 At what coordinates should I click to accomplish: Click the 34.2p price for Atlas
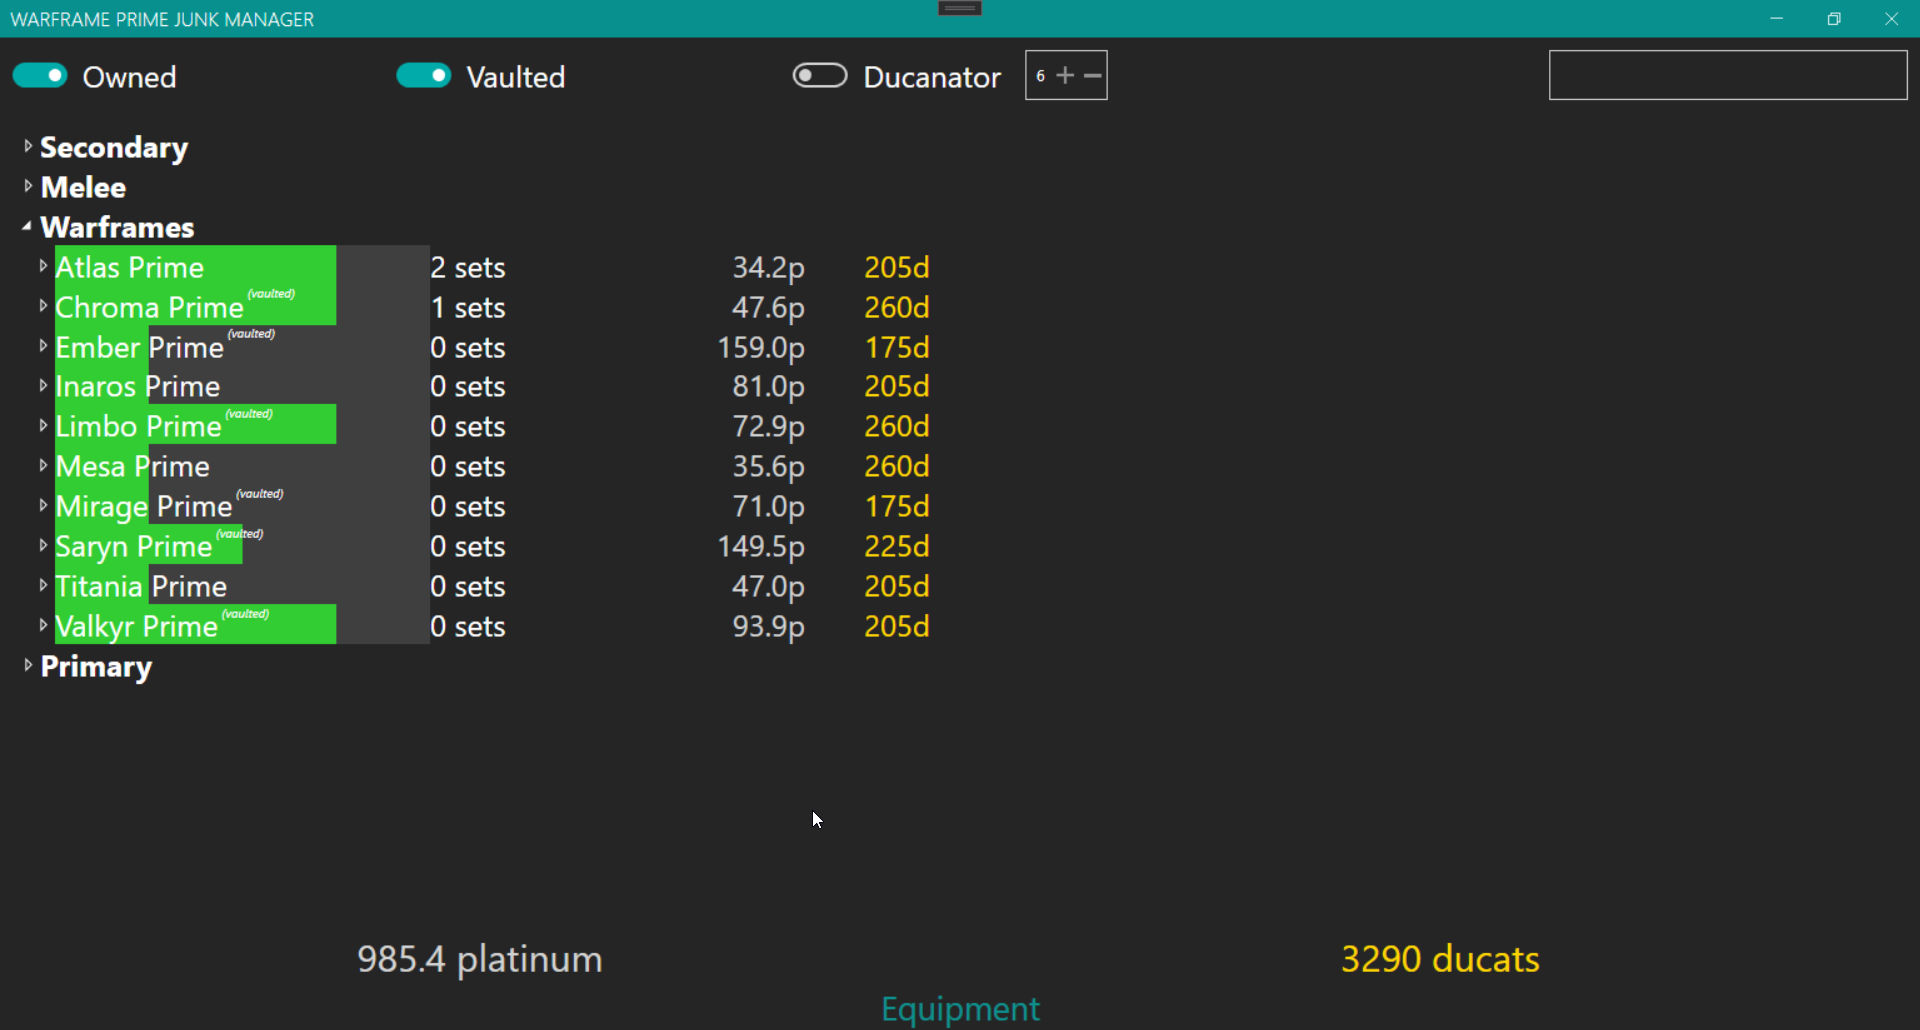click(768, 268)
